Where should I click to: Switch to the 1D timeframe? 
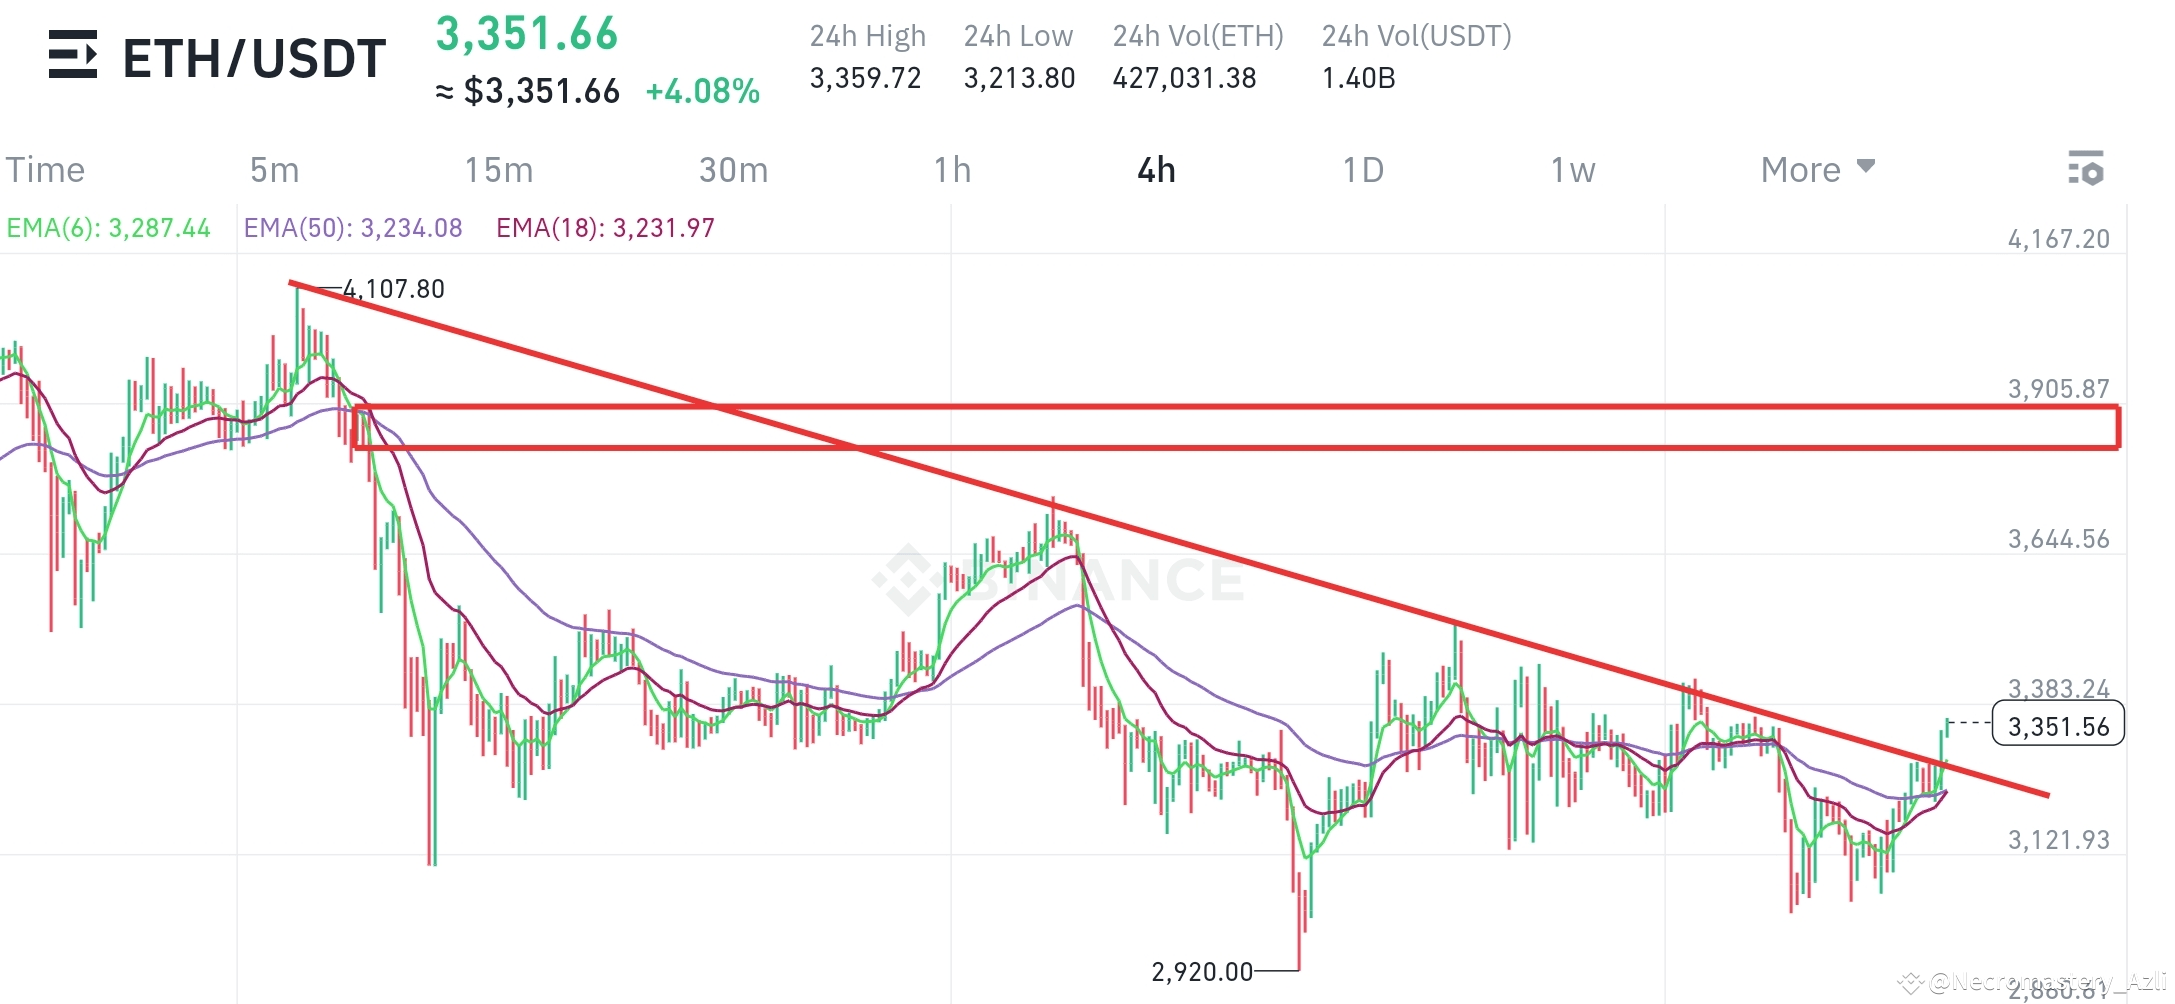[1363, 169]
